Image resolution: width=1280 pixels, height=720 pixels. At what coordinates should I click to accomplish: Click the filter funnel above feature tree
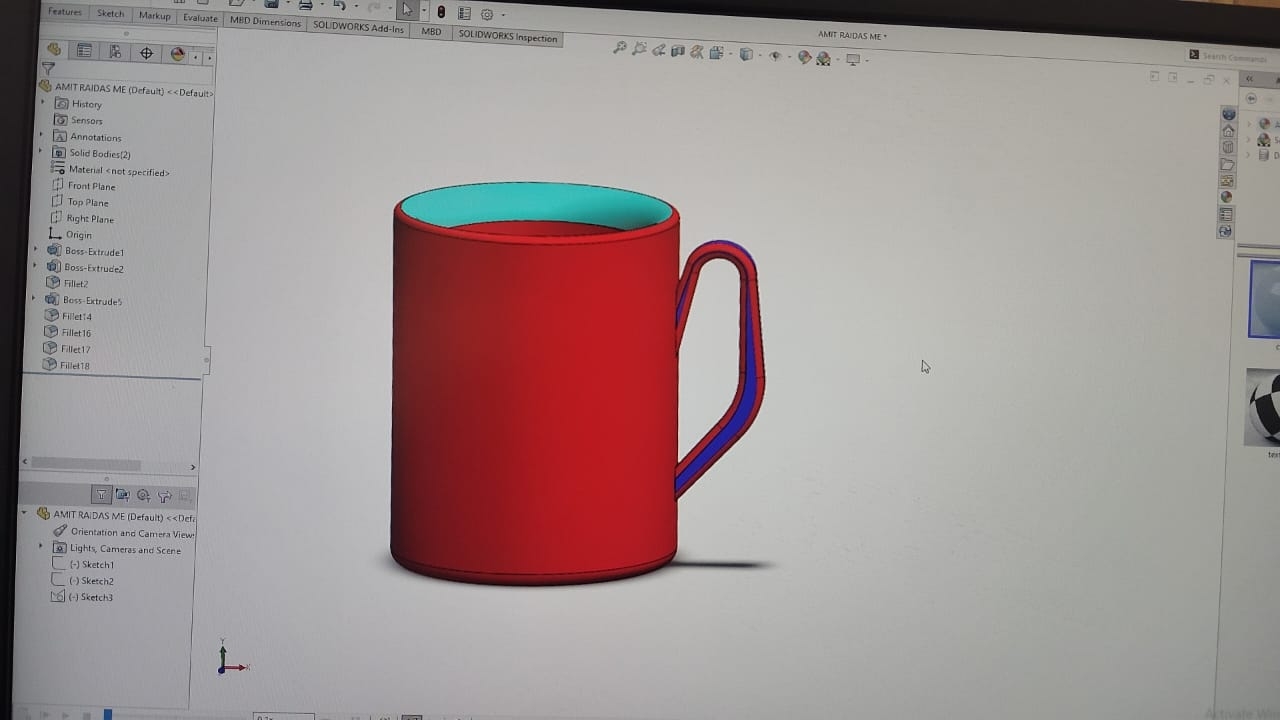(x=48, y=69)
